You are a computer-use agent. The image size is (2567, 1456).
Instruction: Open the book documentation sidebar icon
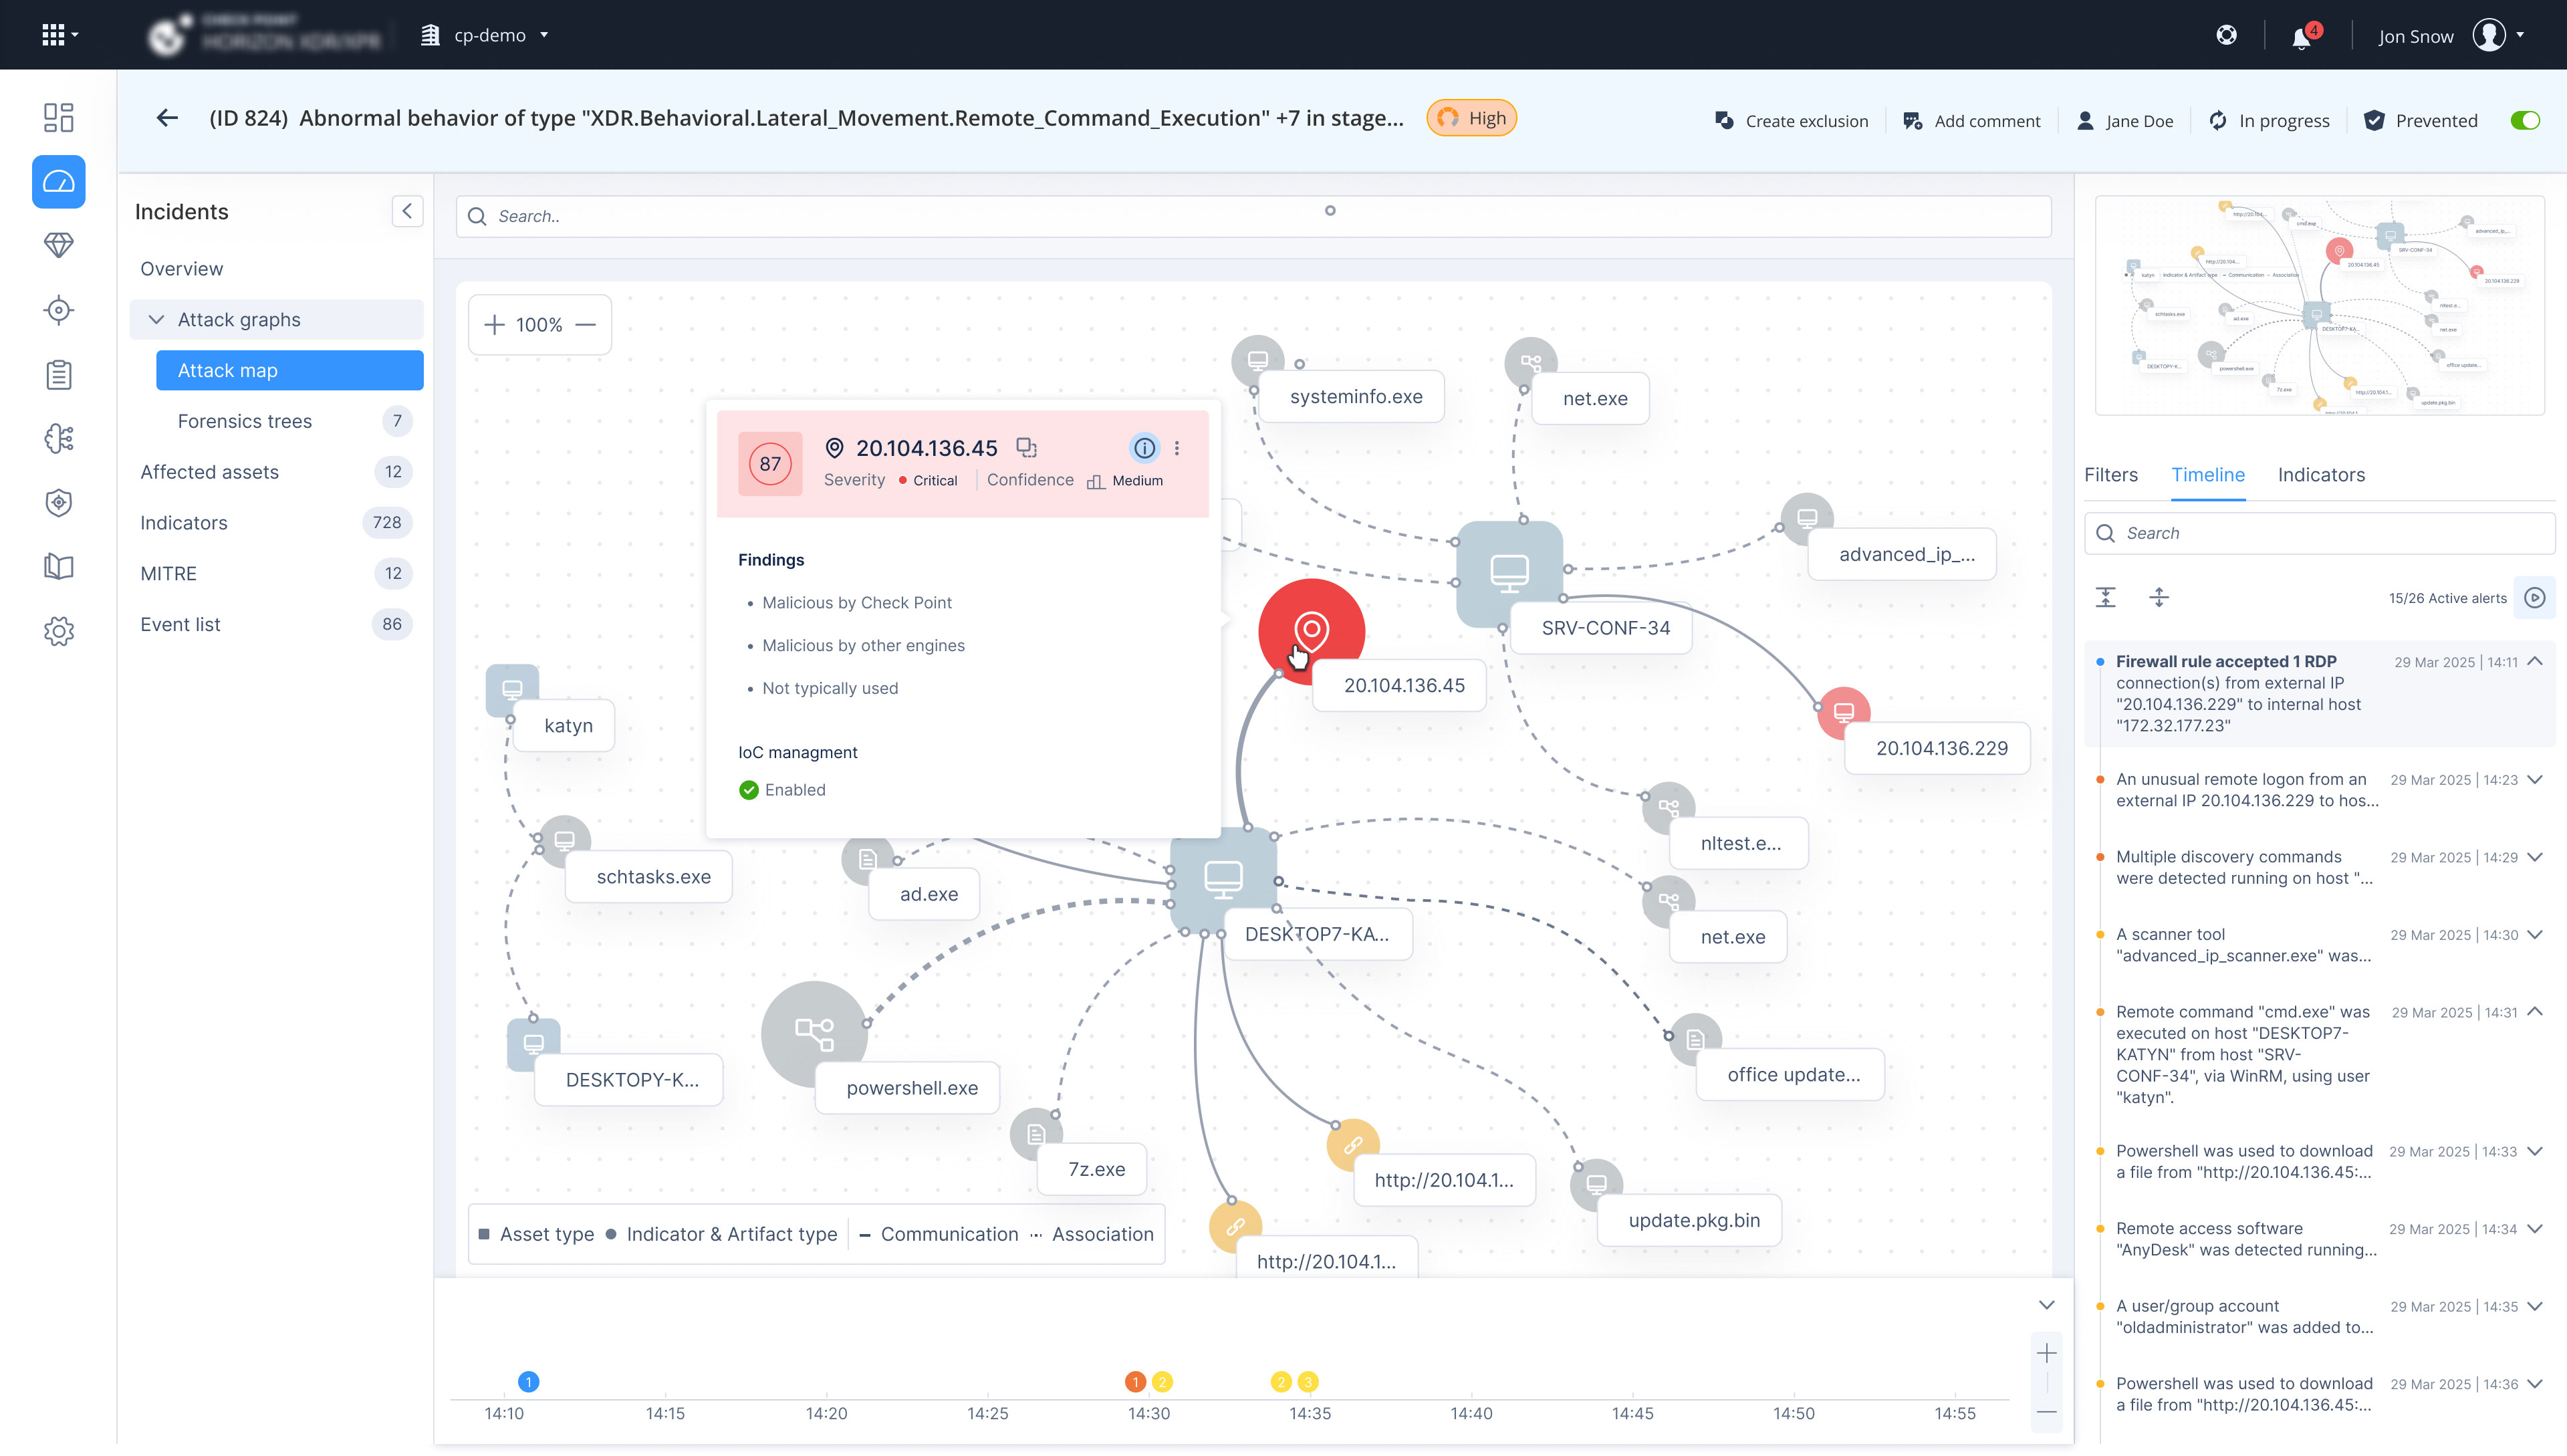59,567
